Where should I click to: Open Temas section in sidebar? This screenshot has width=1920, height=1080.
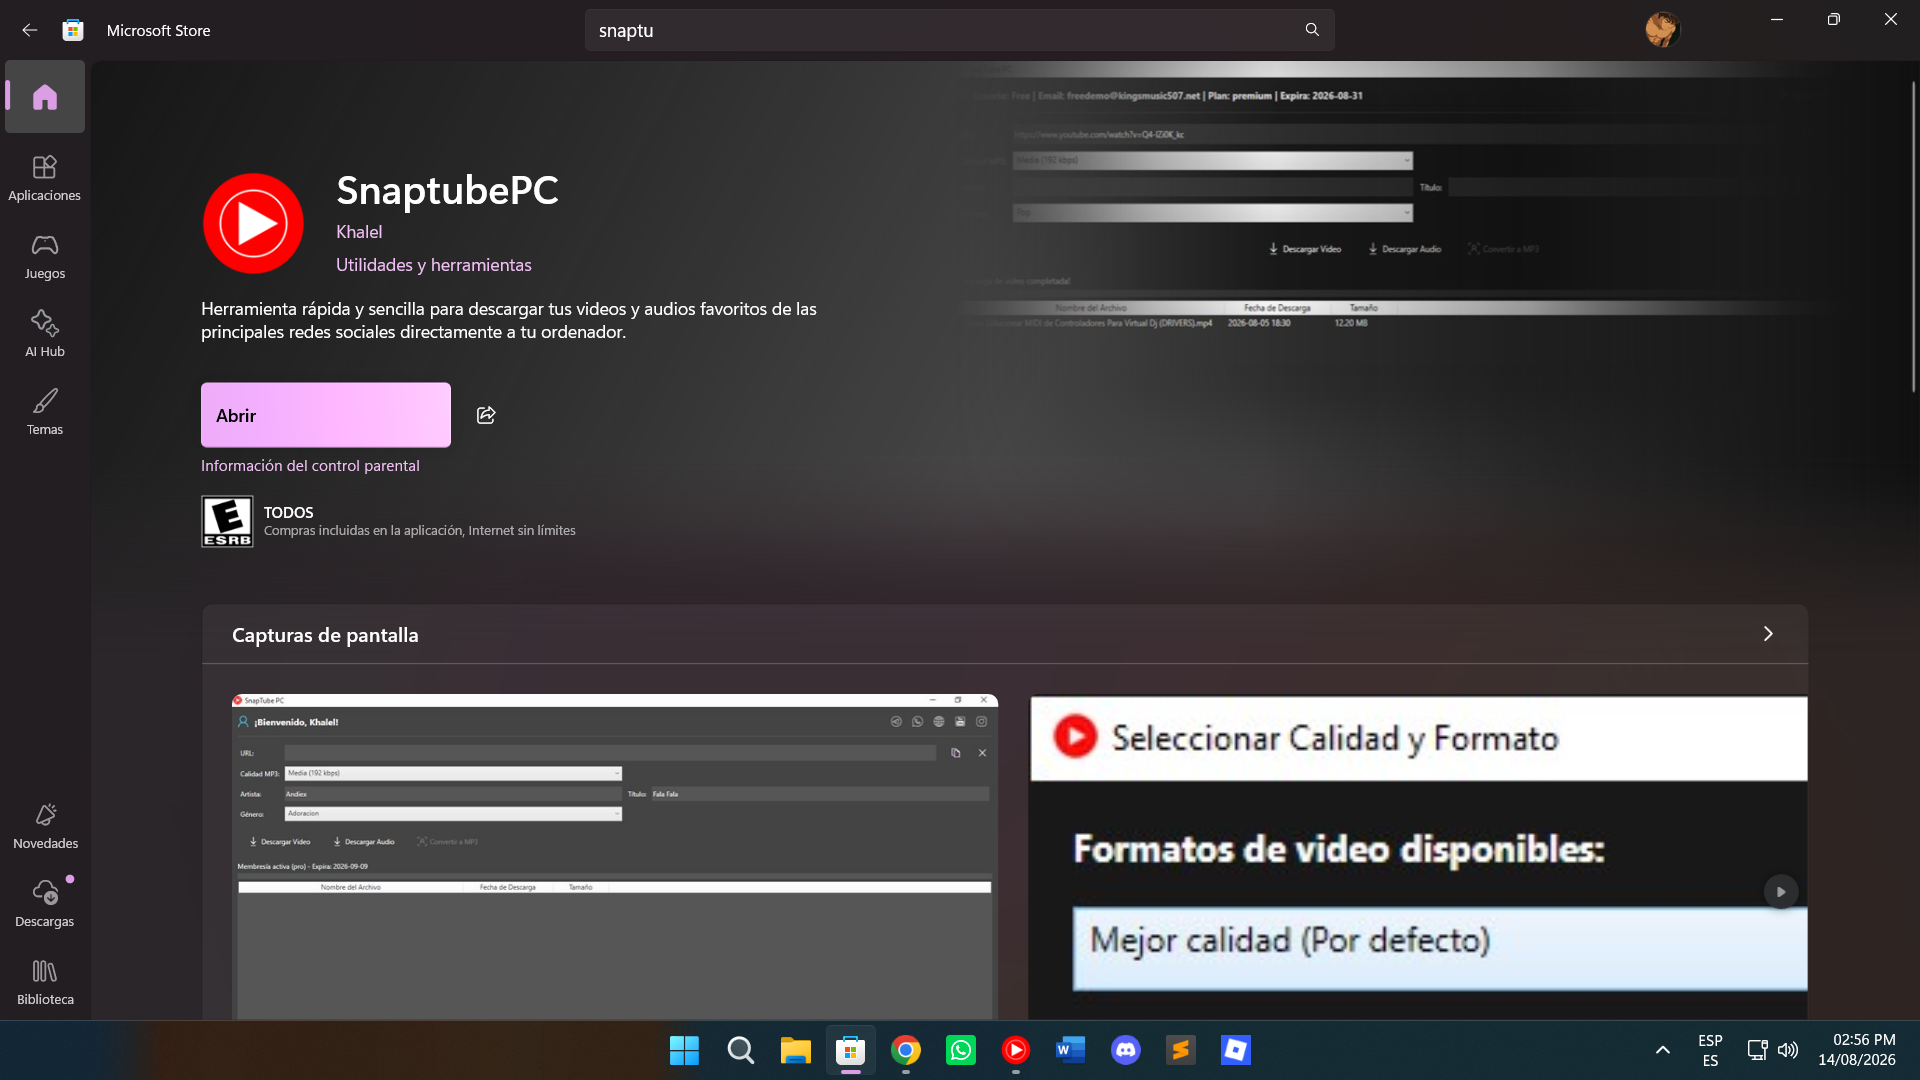coord(45,413)
